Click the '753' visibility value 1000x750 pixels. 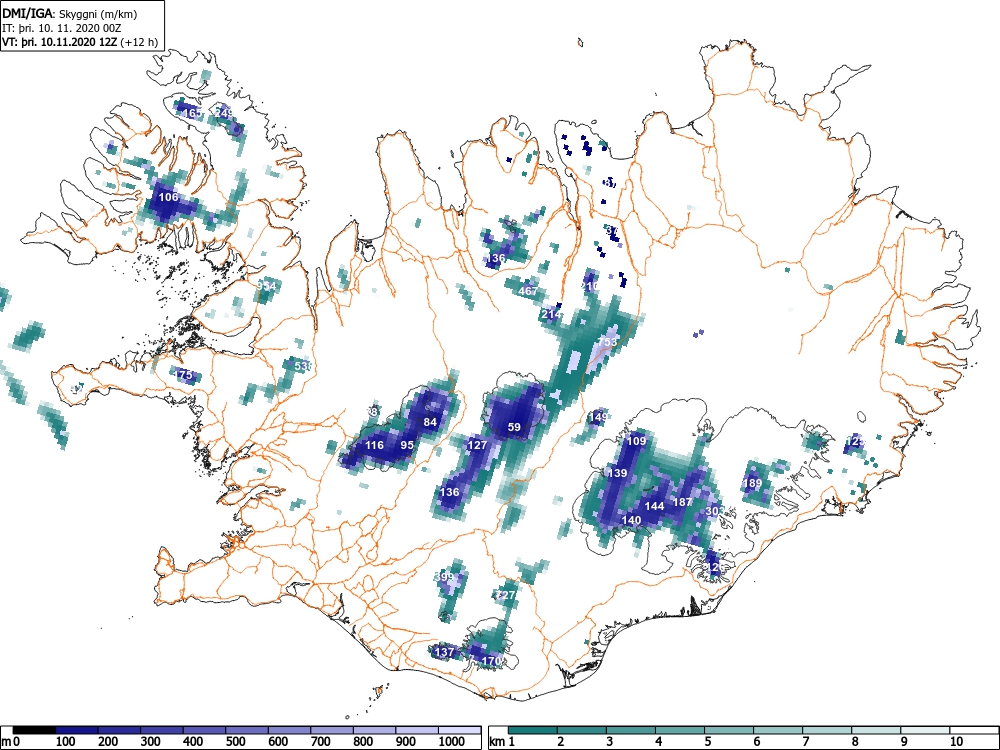(608, 342)
